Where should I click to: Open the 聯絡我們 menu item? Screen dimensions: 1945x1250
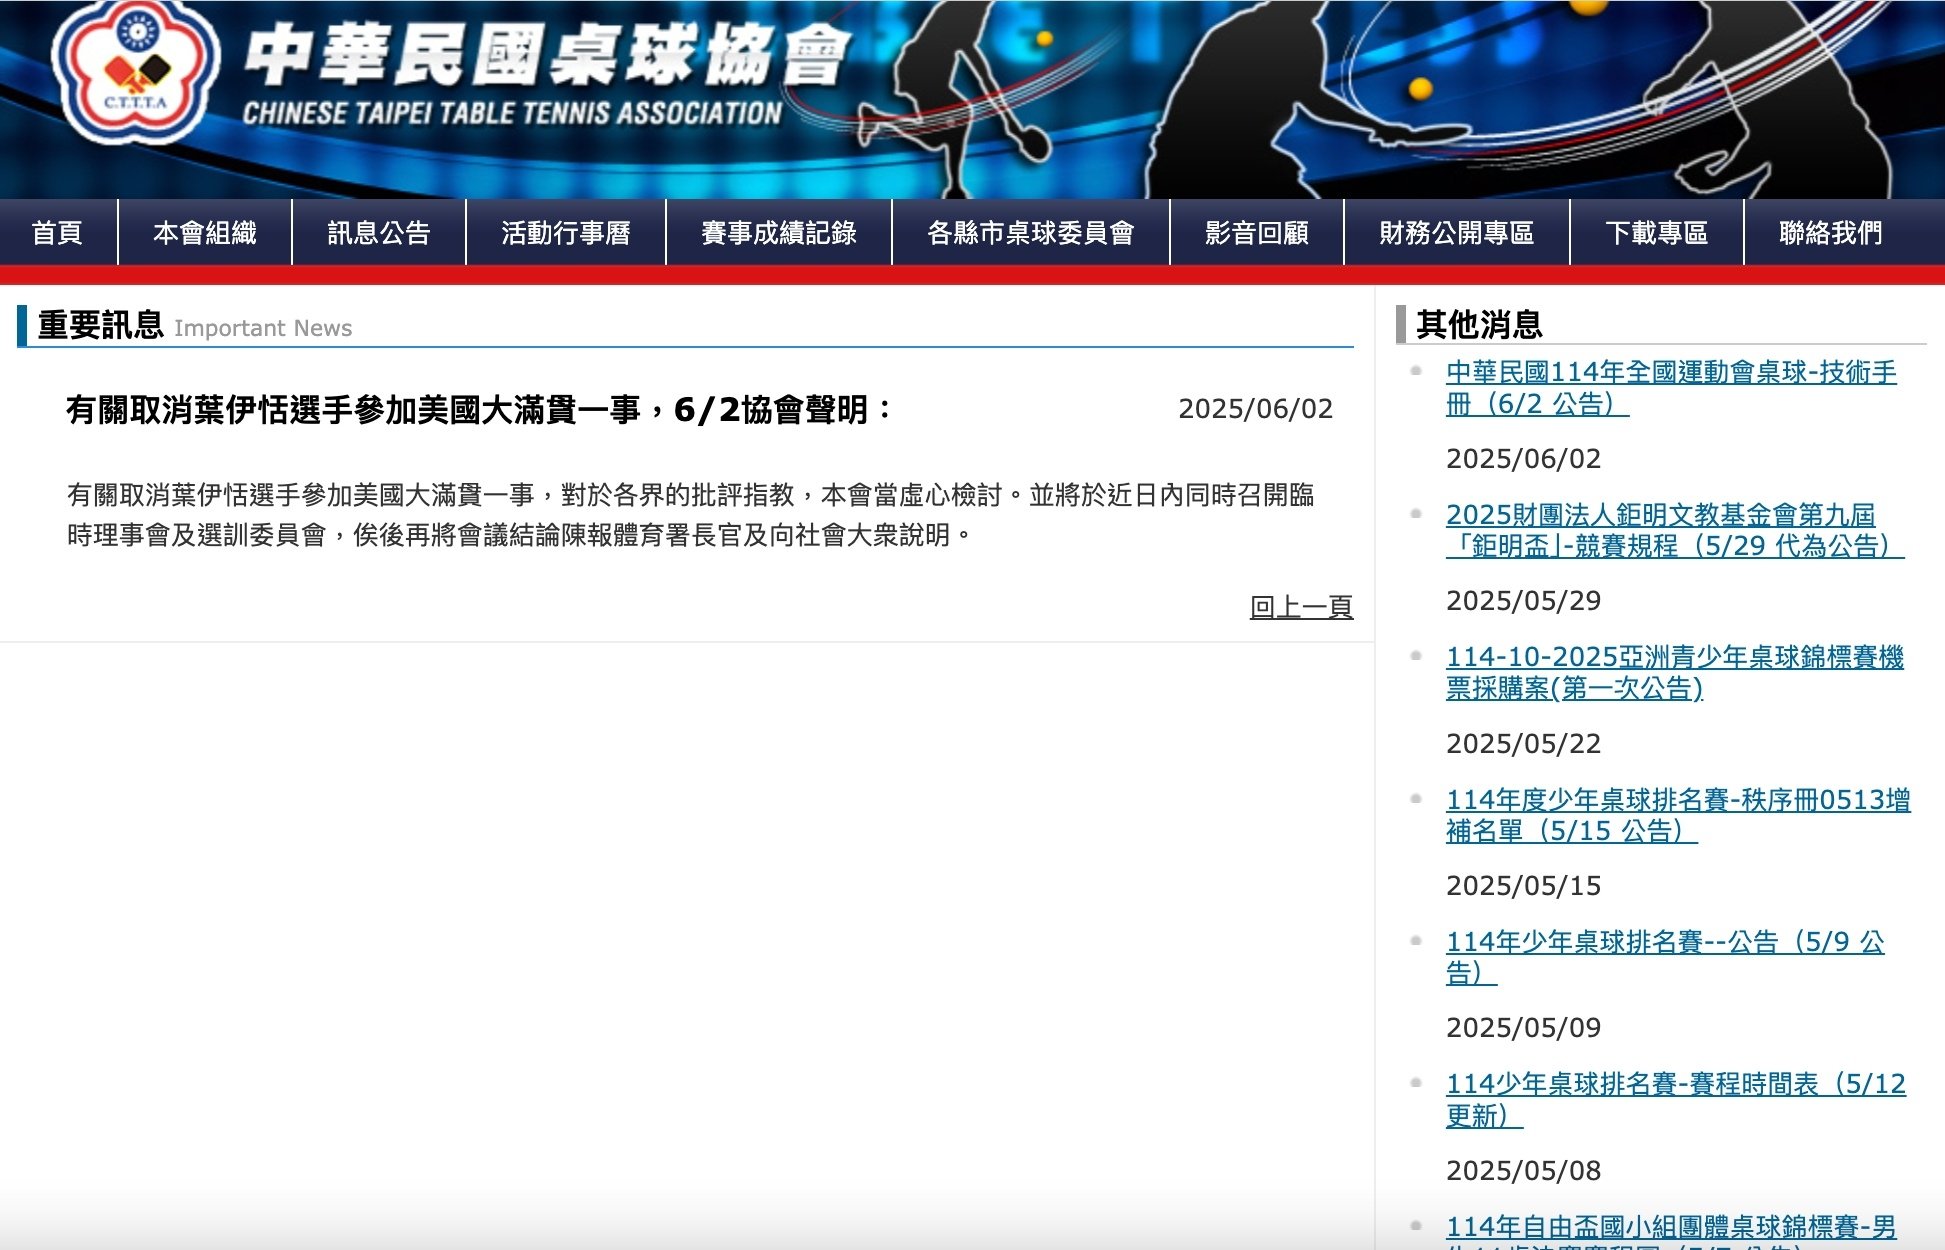[x=1831, y=233]
